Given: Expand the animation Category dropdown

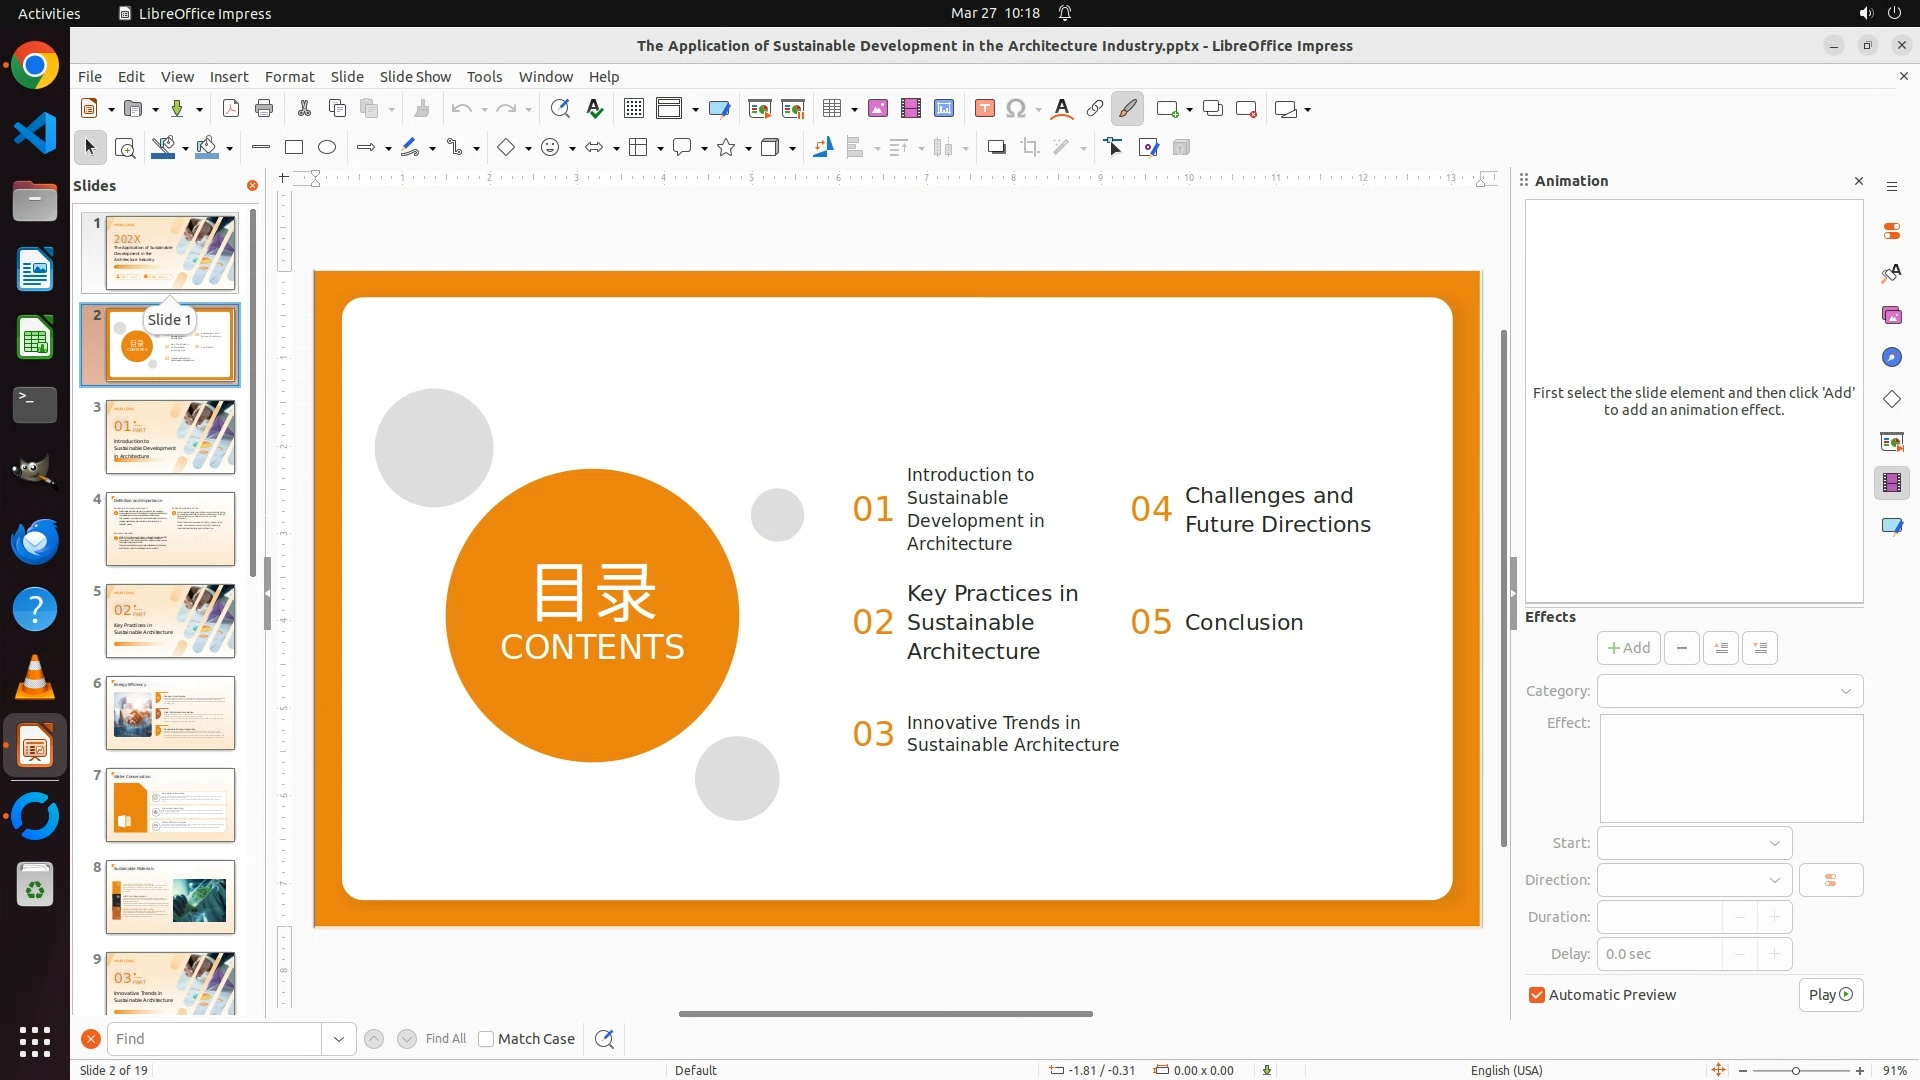Looking at the screenshot, I should (x=1730, y=691).
